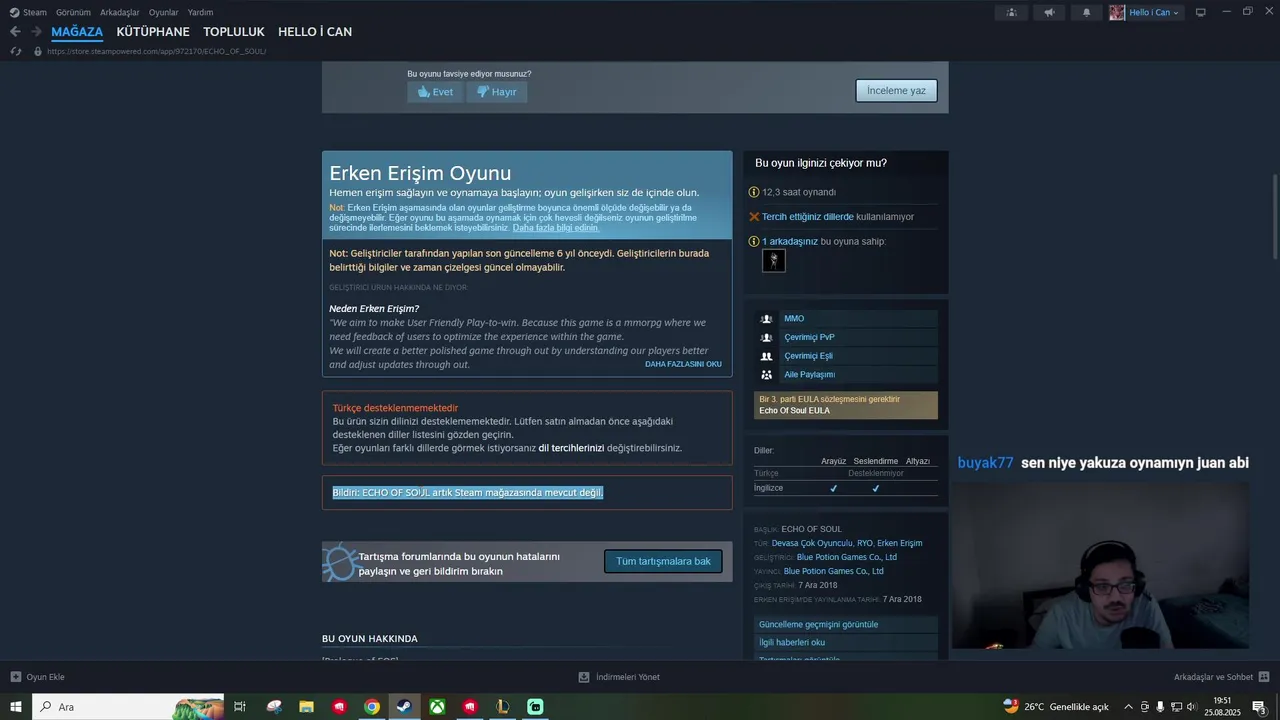Open Arkadaşlar ve Sohbet
1280x720 pixels.
click(x=1221, y=677)
